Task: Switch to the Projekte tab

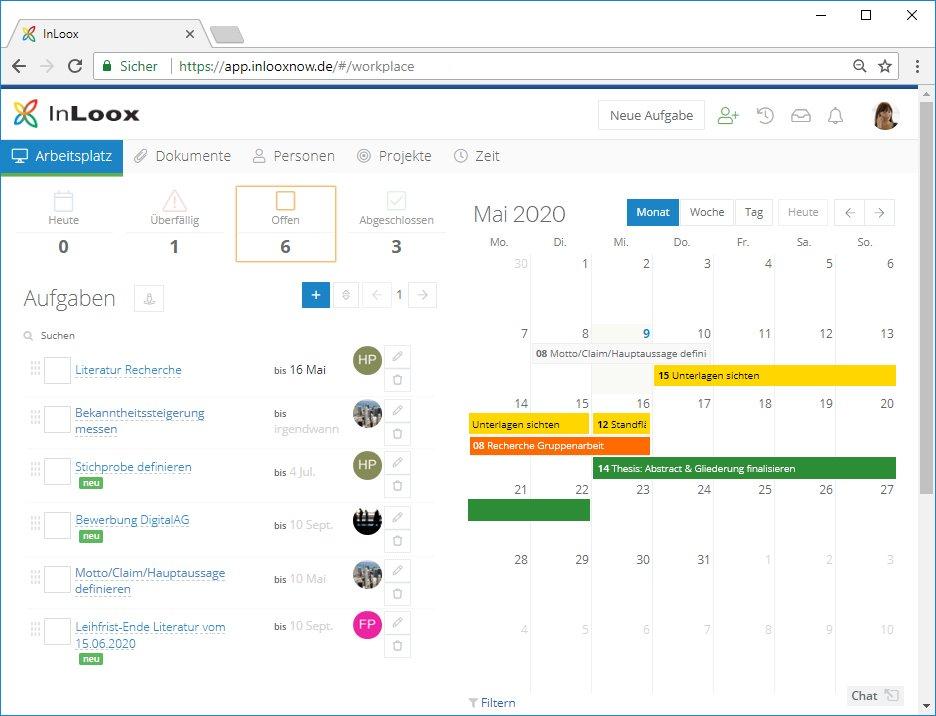Action: [394, 156]
